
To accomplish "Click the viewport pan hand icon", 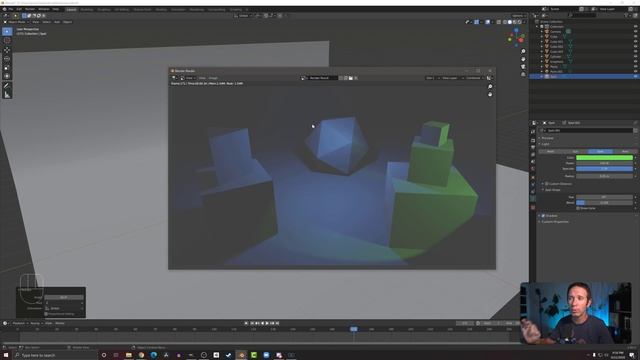I will tap(523, 59).
